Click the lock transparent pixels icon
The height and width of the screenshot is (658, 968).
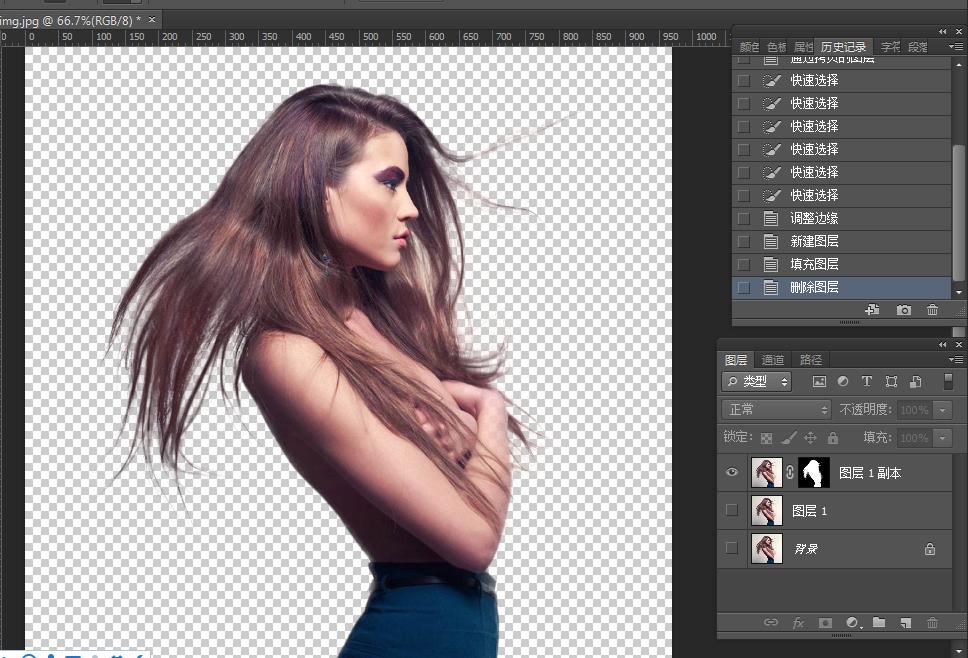pos(766,438)
